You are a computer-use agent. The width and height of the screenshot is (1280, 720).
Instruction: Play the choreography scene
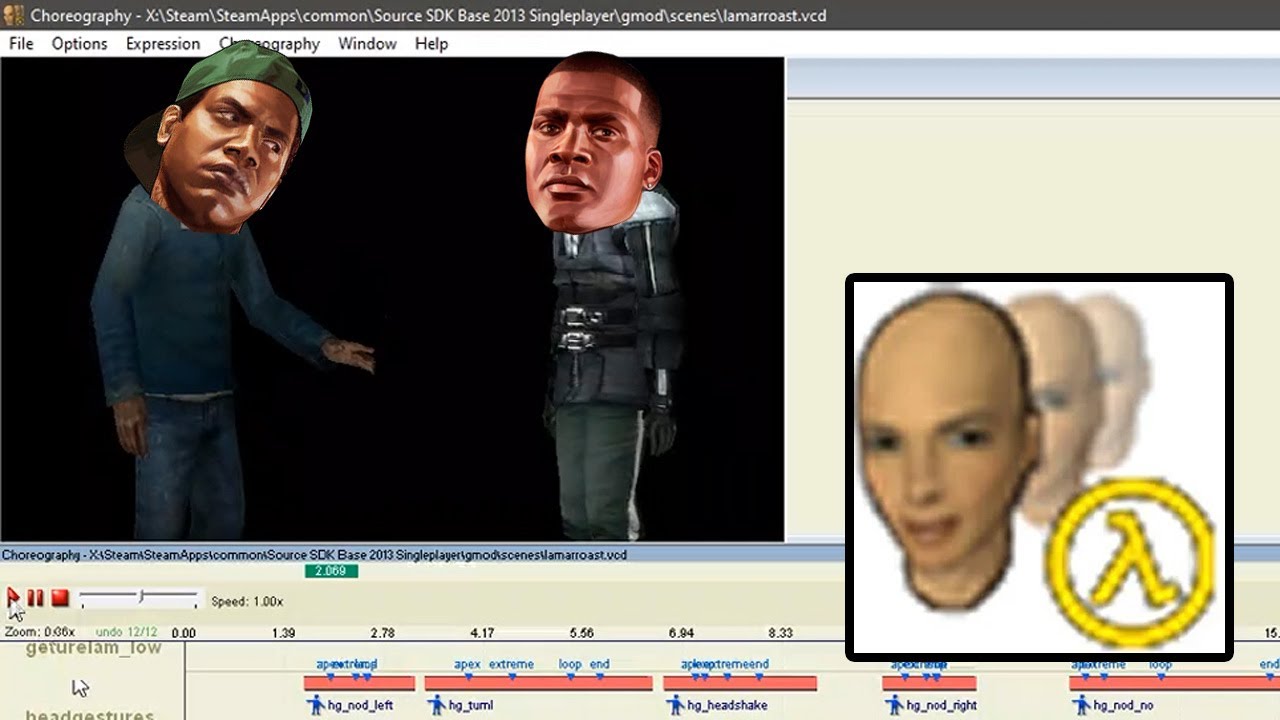pyautogui.click(x=13, y=598)
